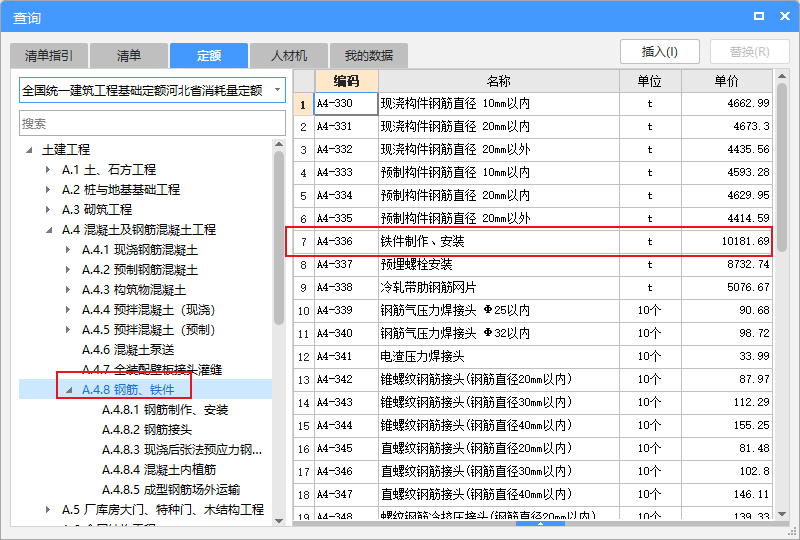Open the 人材机 tab
The image size is (800, 540).
289,56
